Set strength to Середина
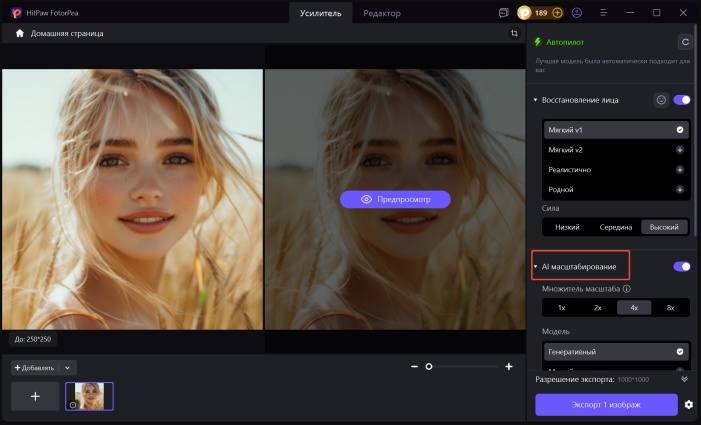The height and width of the screenshot is (425, 701). (616, 227)
